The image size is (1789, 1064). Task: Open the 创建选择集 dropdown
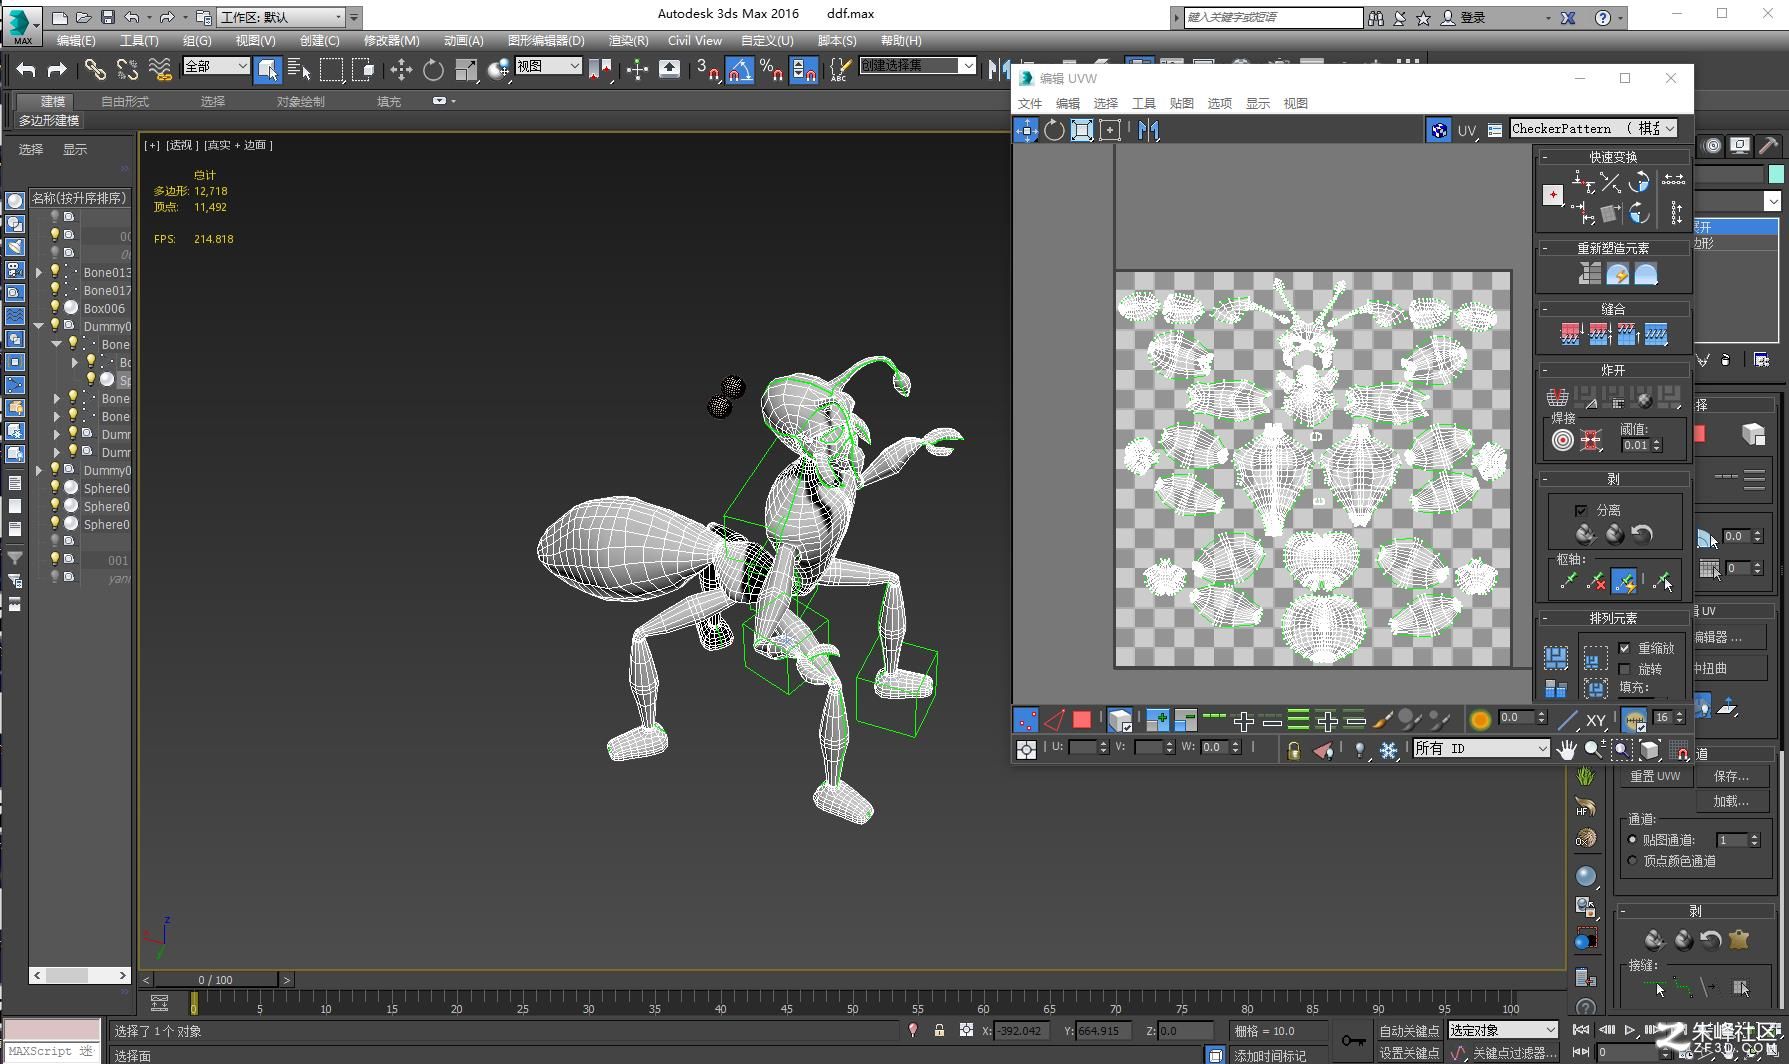click(917, 66)
